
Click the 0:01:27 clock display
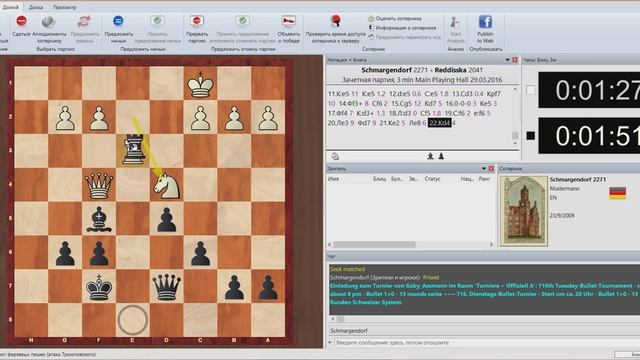pos(589,90)
